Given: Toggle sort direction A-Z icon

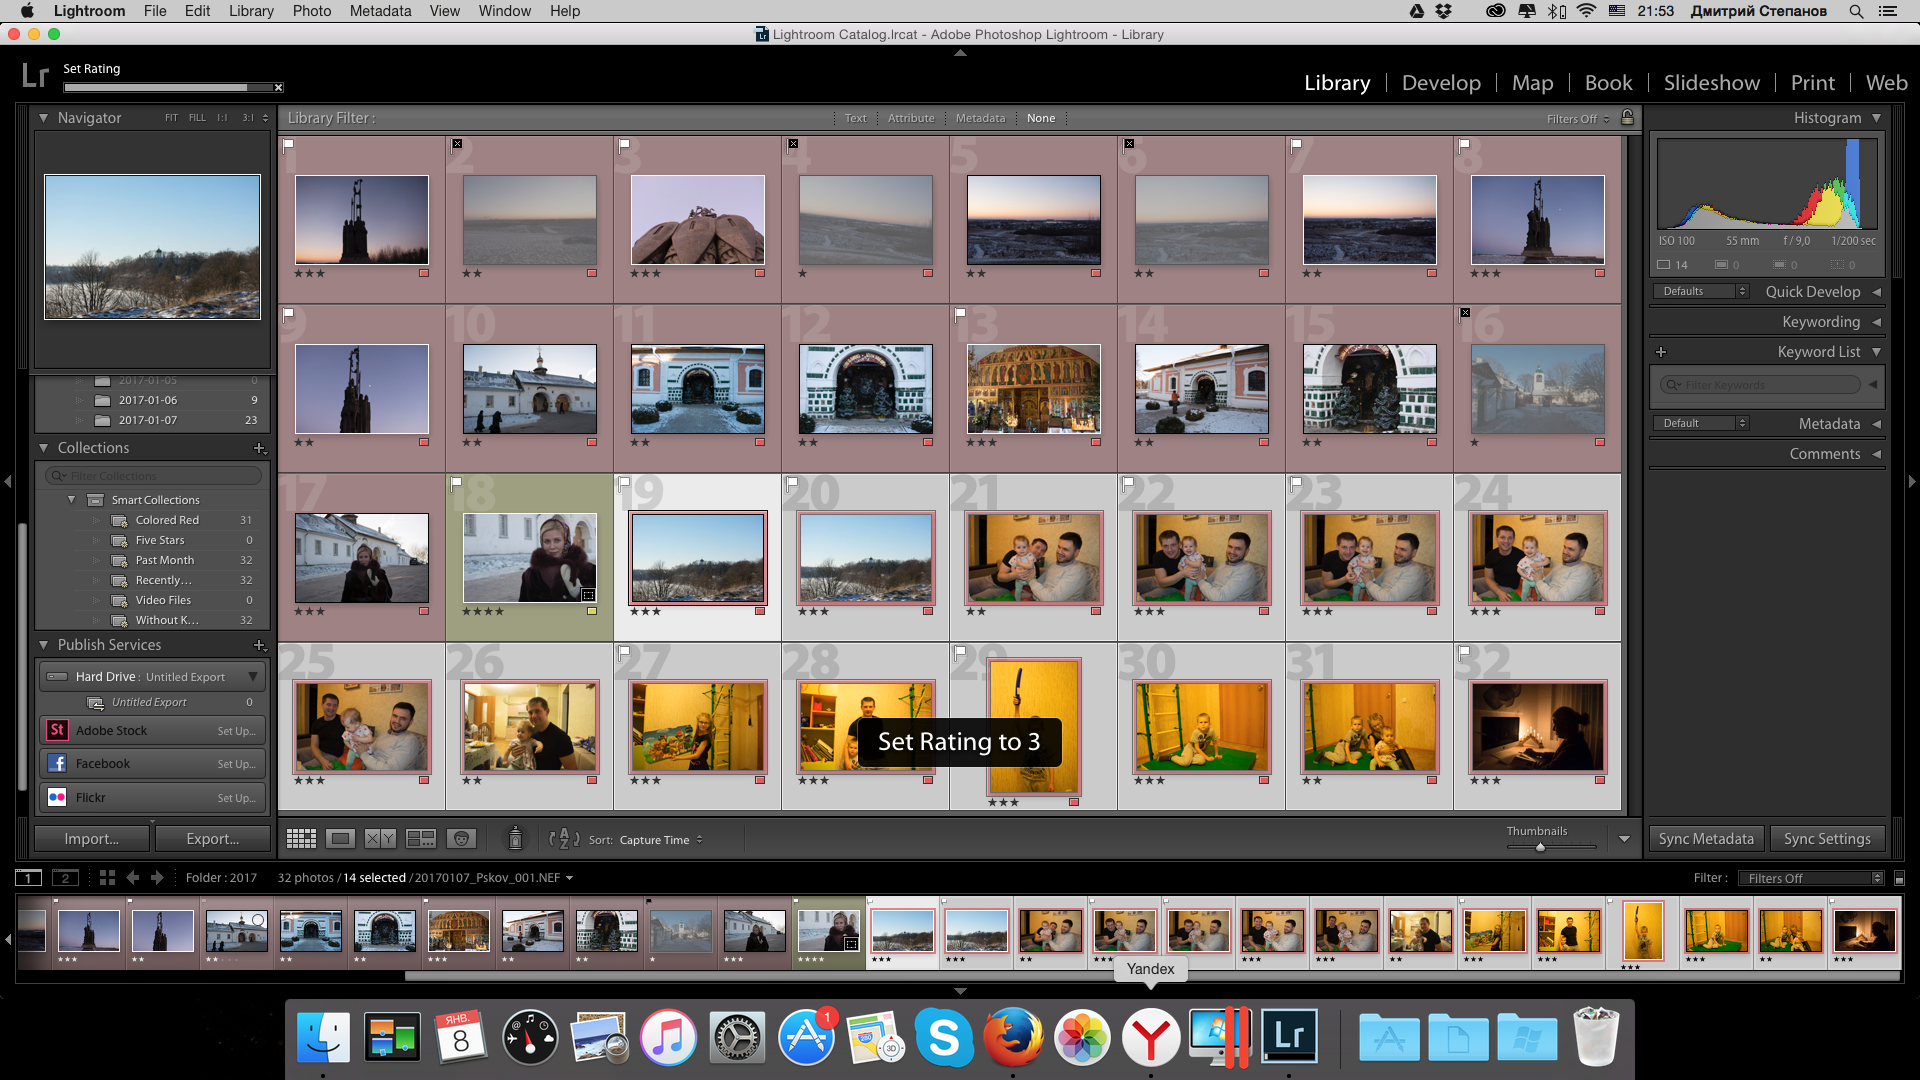Looking at the screenshot, I should [564, 839].
